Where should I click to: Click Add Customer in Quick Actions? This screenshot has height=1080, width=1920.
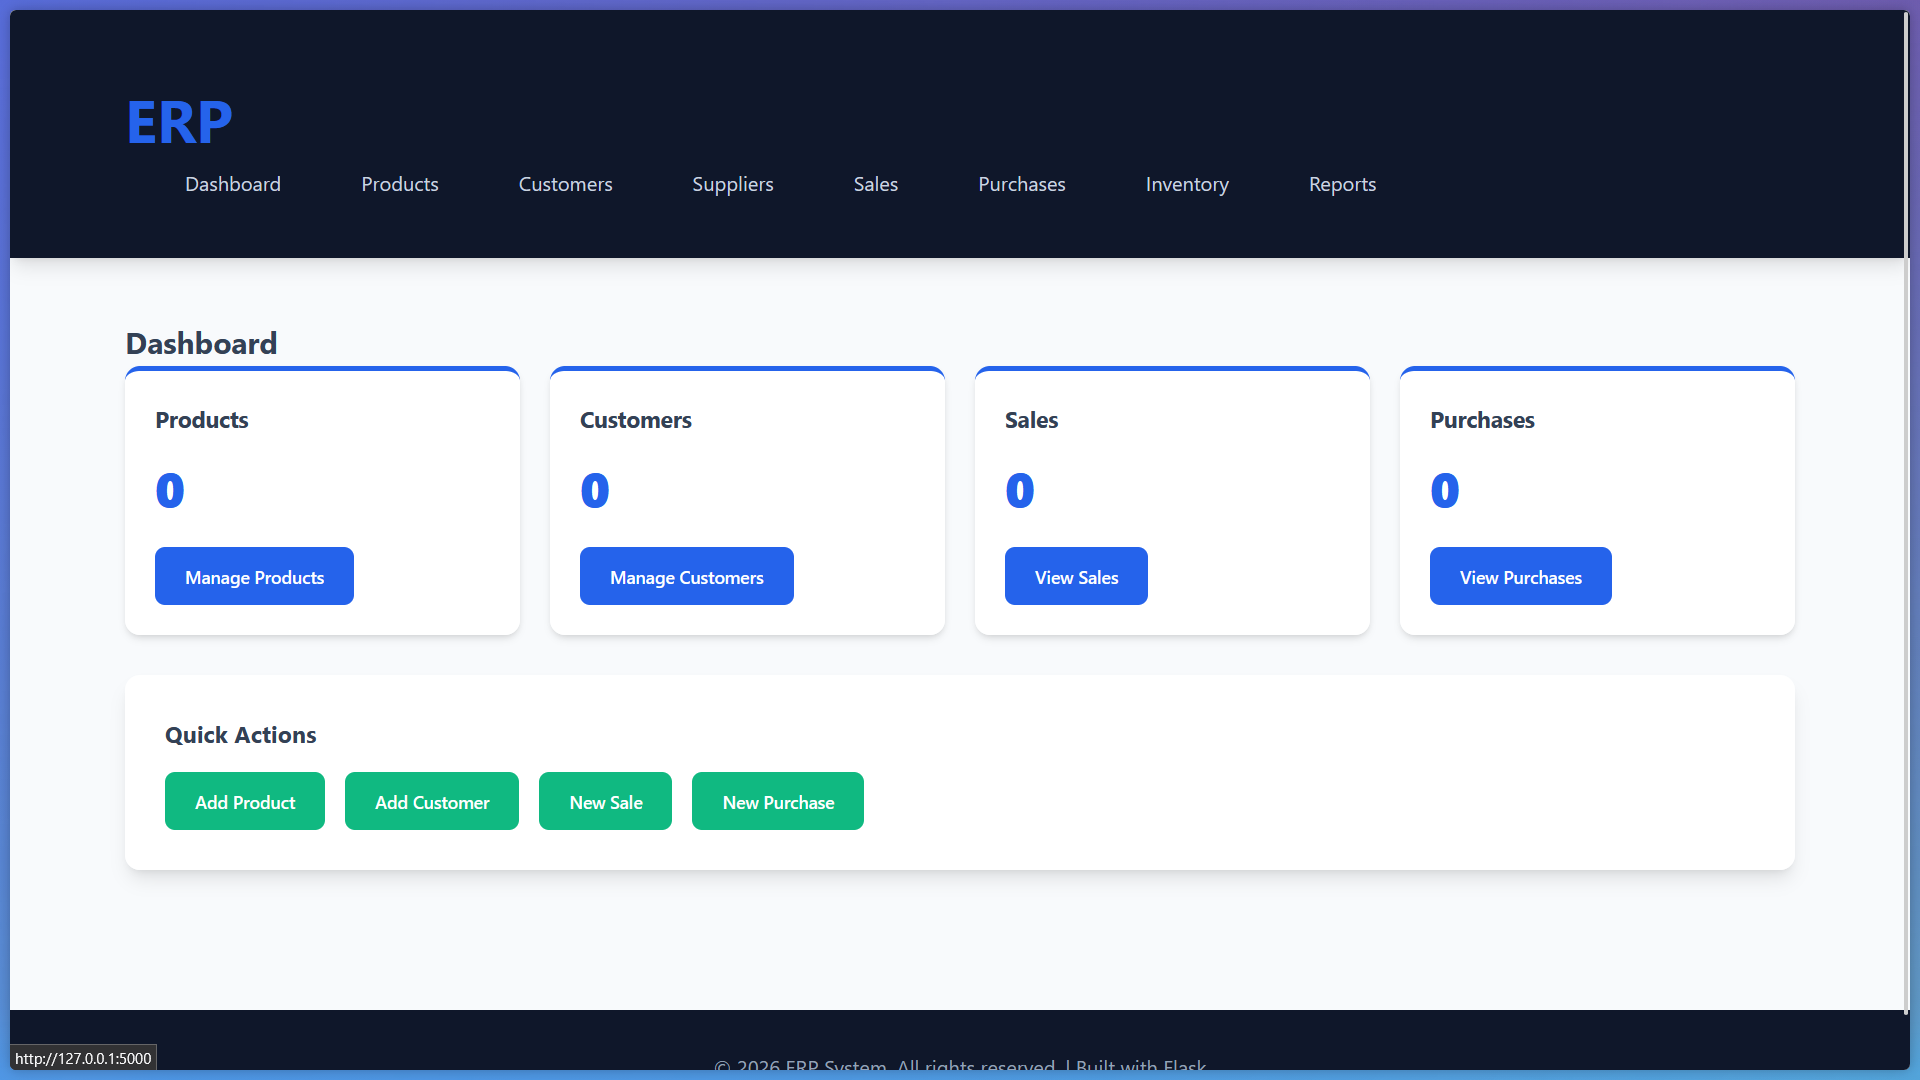click(x=431, y=801)
